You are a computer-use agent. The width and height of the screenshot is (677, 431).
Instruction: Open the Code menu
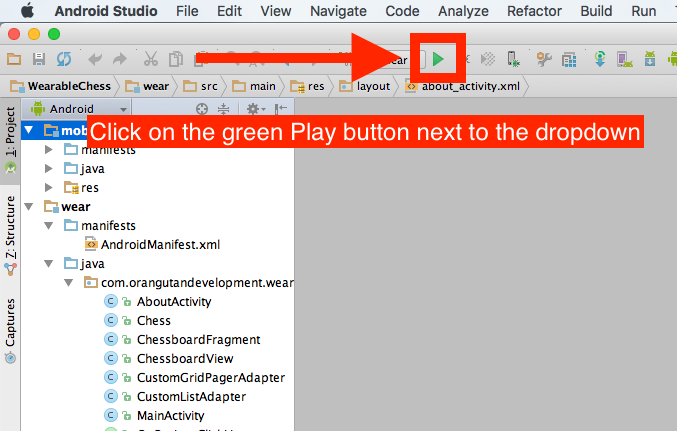(402, 11)
